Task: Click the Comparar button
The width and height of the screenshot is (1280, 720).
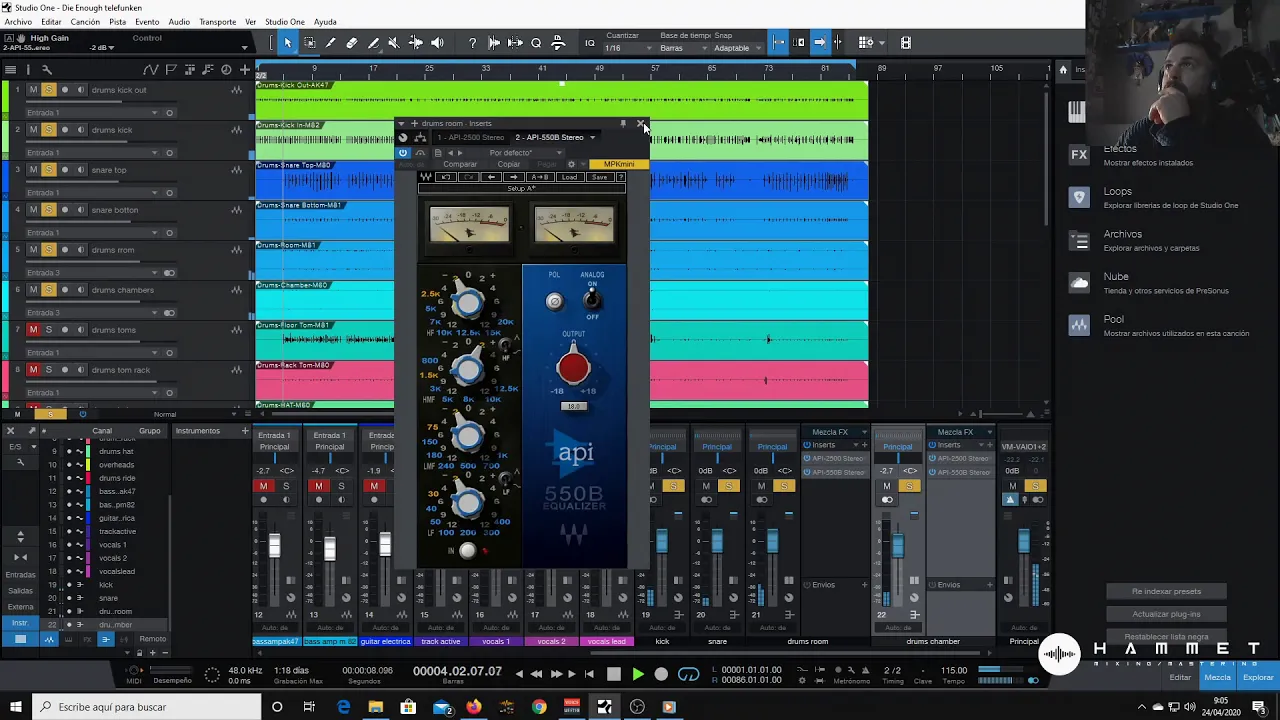Action: [460, 164]
